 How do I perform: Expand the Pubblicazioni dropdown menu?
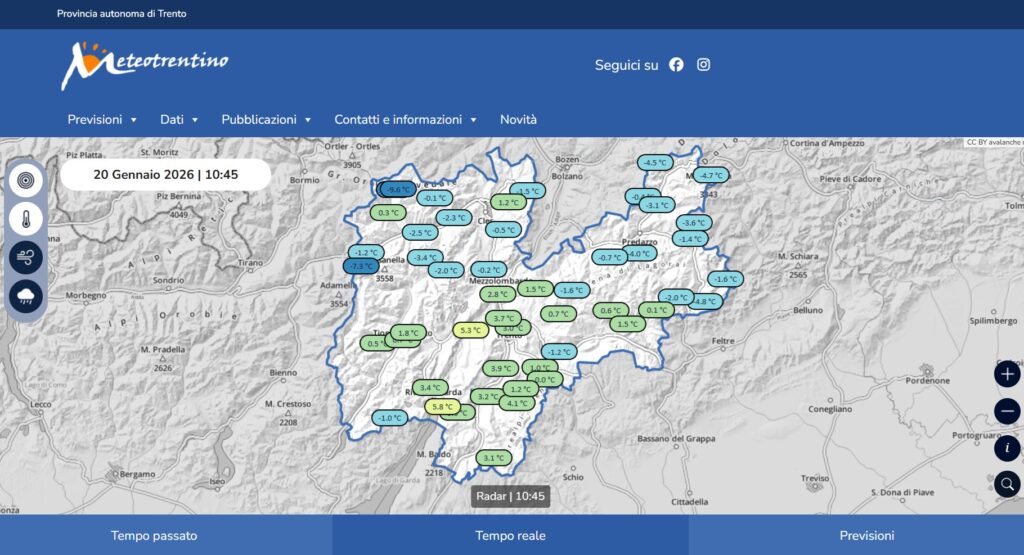(266, 119)
